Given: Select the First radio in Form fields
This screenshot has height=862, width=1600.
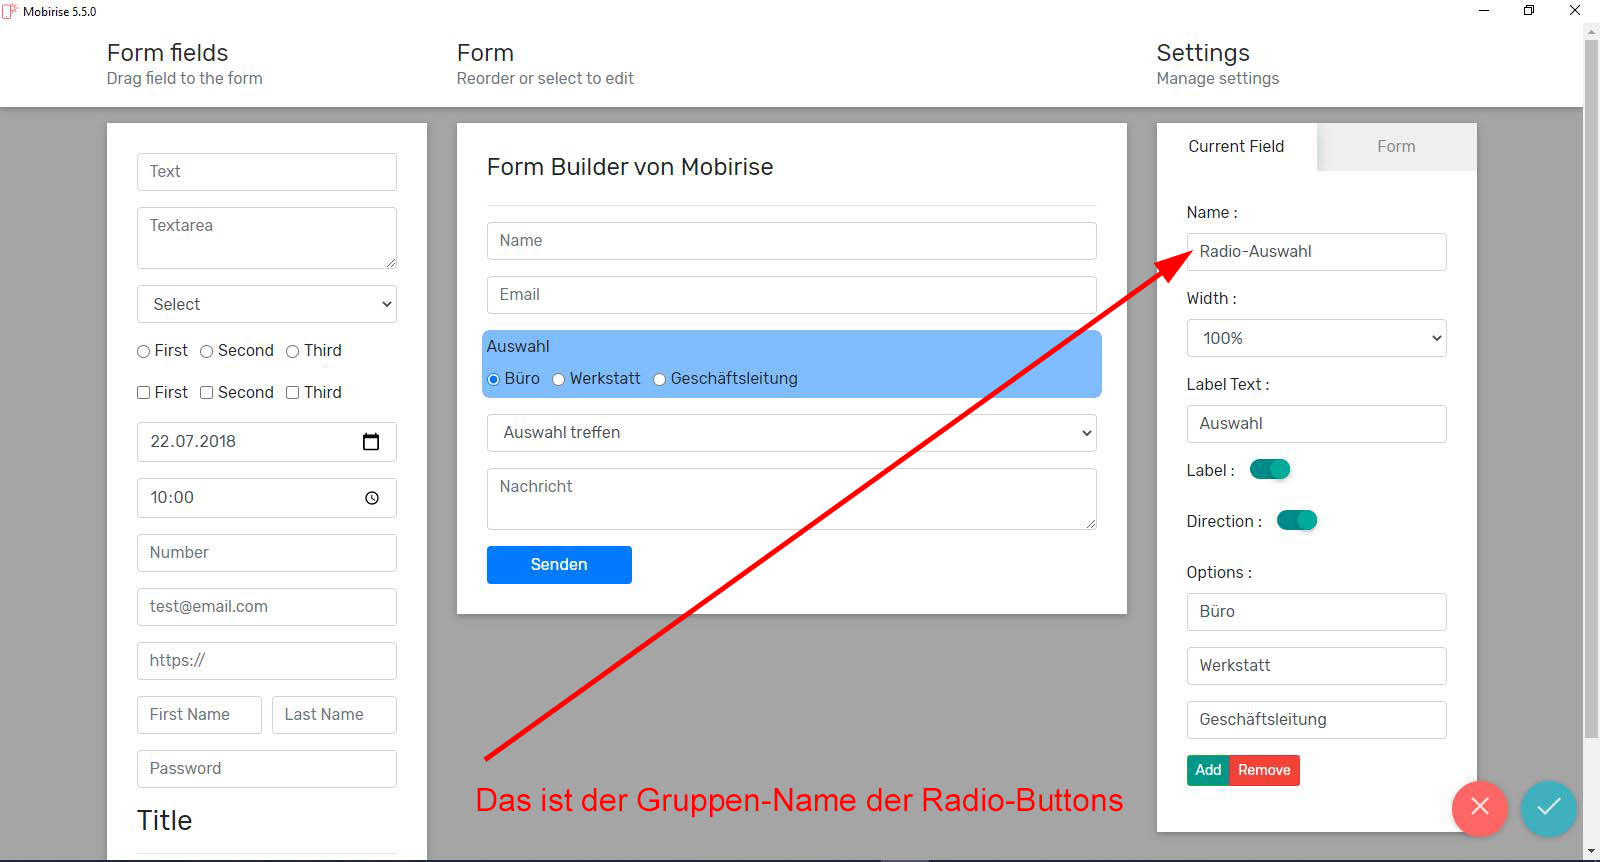Looking at the screenshot, I should (144, 351).
